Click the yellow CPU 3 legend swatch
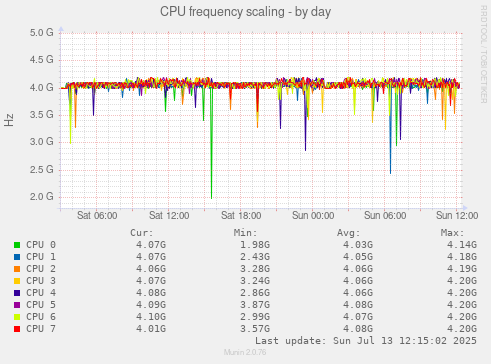 tap(17, 281)
